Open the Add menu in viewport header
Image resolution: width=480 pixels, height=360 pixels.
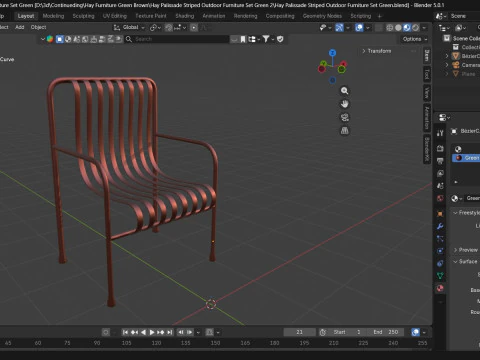pos(20,27)
